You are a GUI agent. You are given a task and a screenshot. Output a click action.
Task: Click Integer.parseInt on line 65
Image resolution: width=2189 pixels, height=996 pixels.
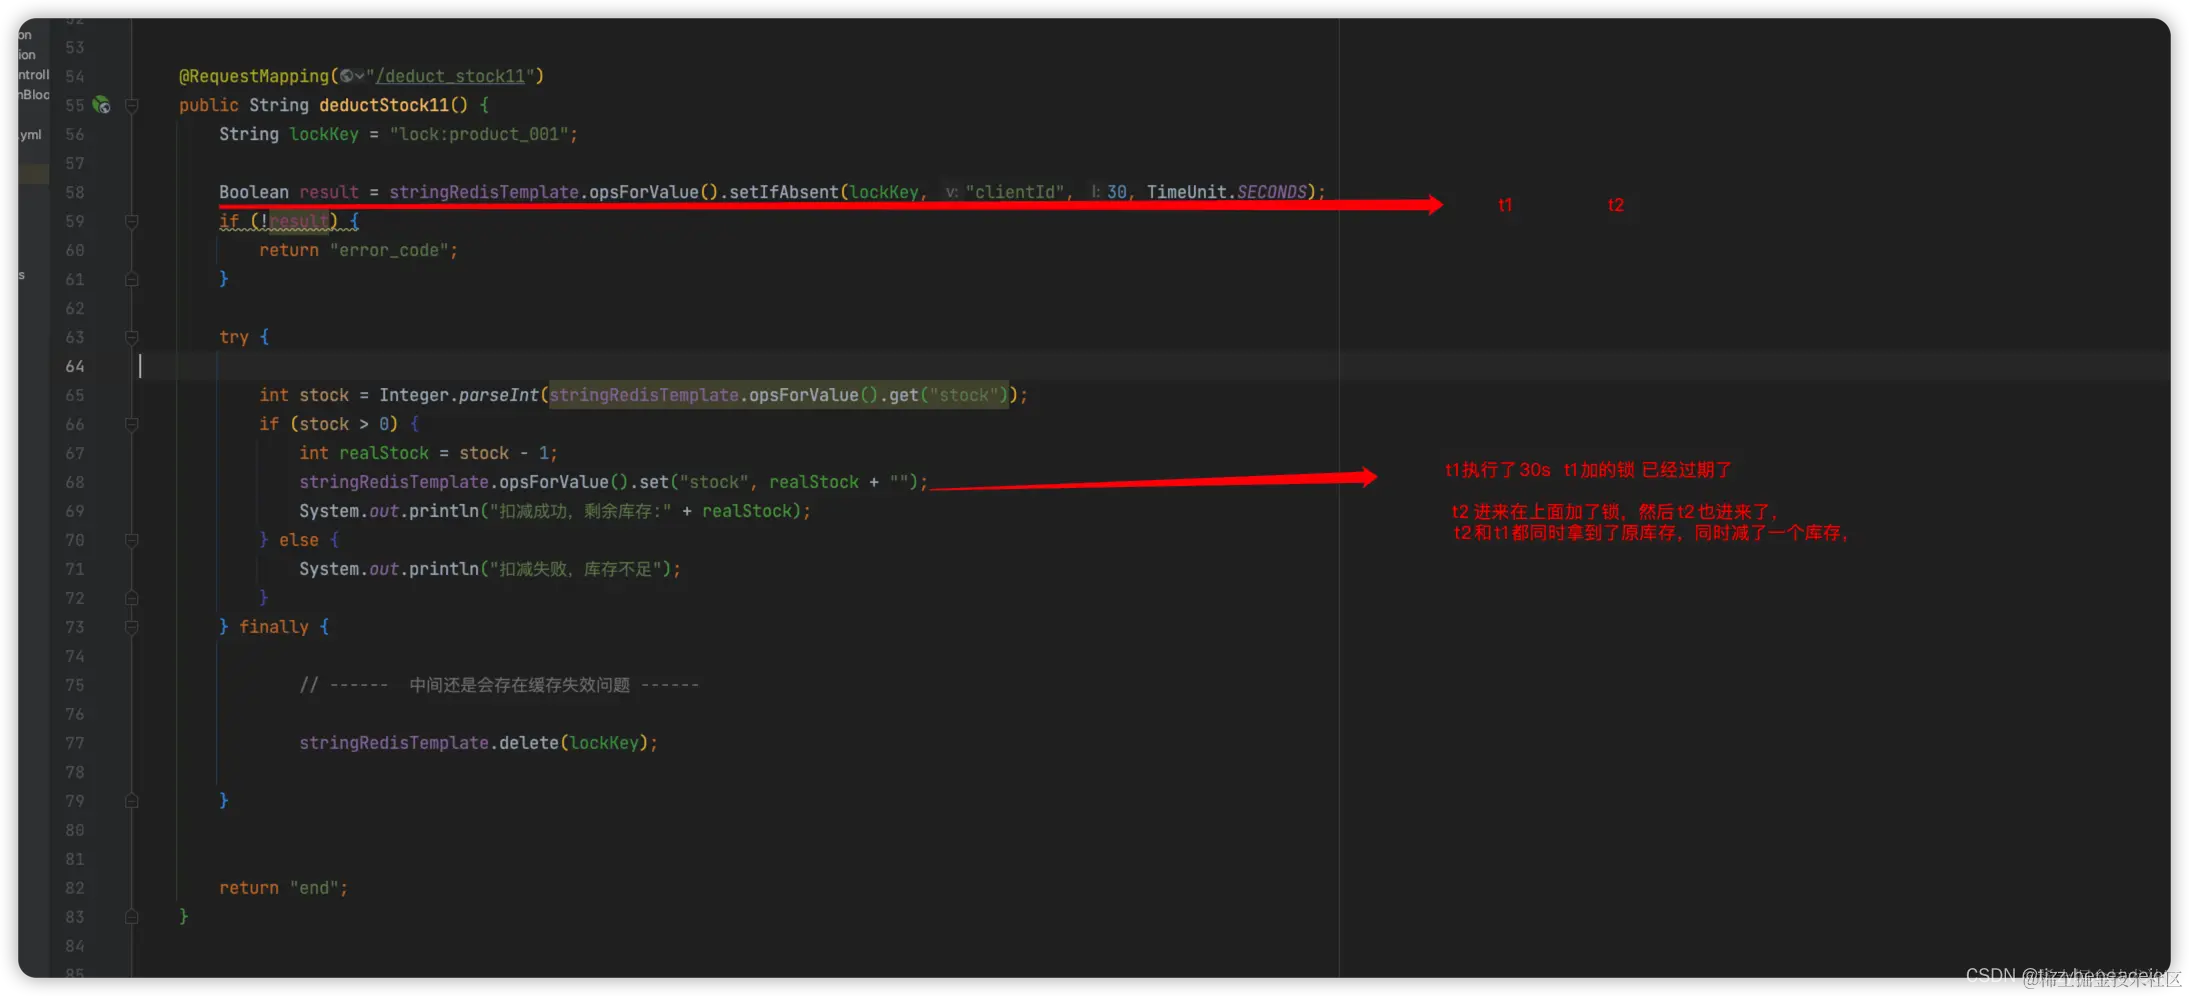[459, 395]
